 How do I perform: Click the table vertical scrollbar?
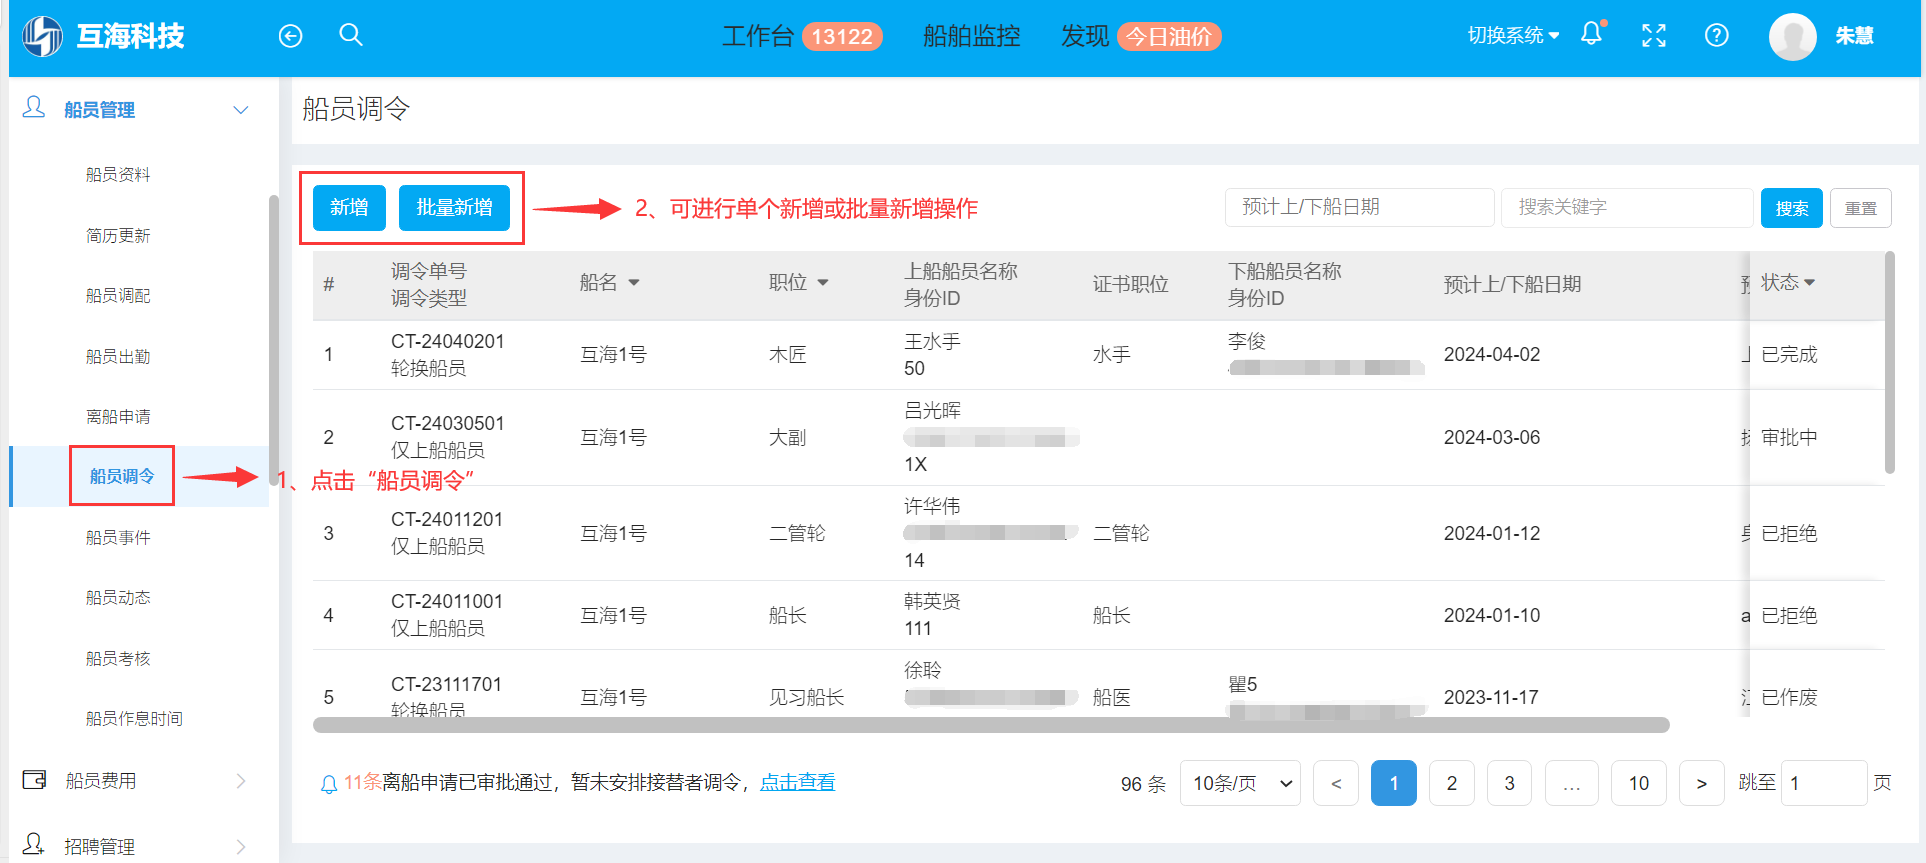[x=1889, y=362]
